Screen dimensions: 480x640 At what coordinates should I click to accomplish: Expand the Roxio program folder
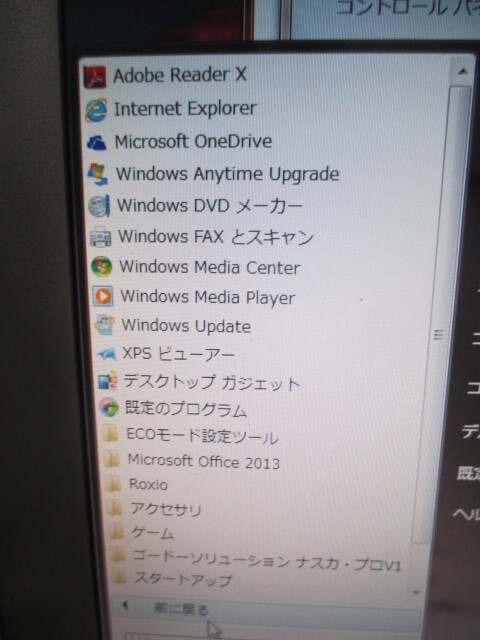click(148, 484)
